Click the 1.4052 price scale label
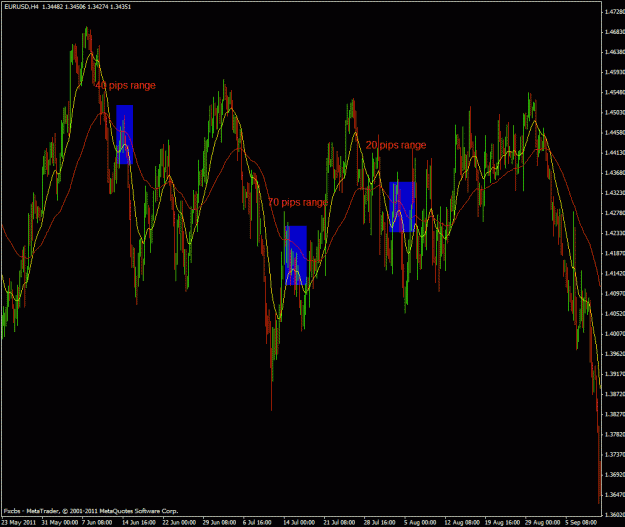The height and width of the screenshot is (527, 625). coord(615,314)
